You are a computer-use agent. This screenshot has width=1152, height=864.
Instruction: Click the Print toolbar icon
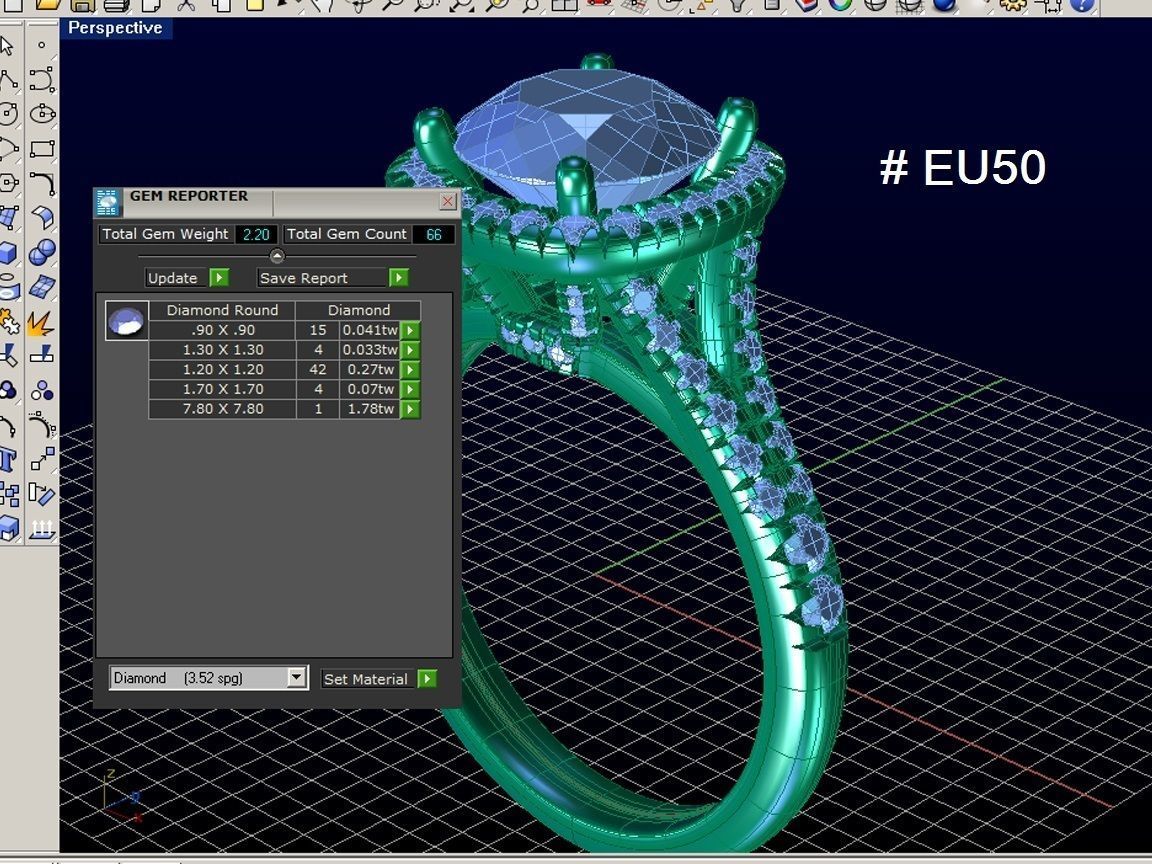coord(116,5)
